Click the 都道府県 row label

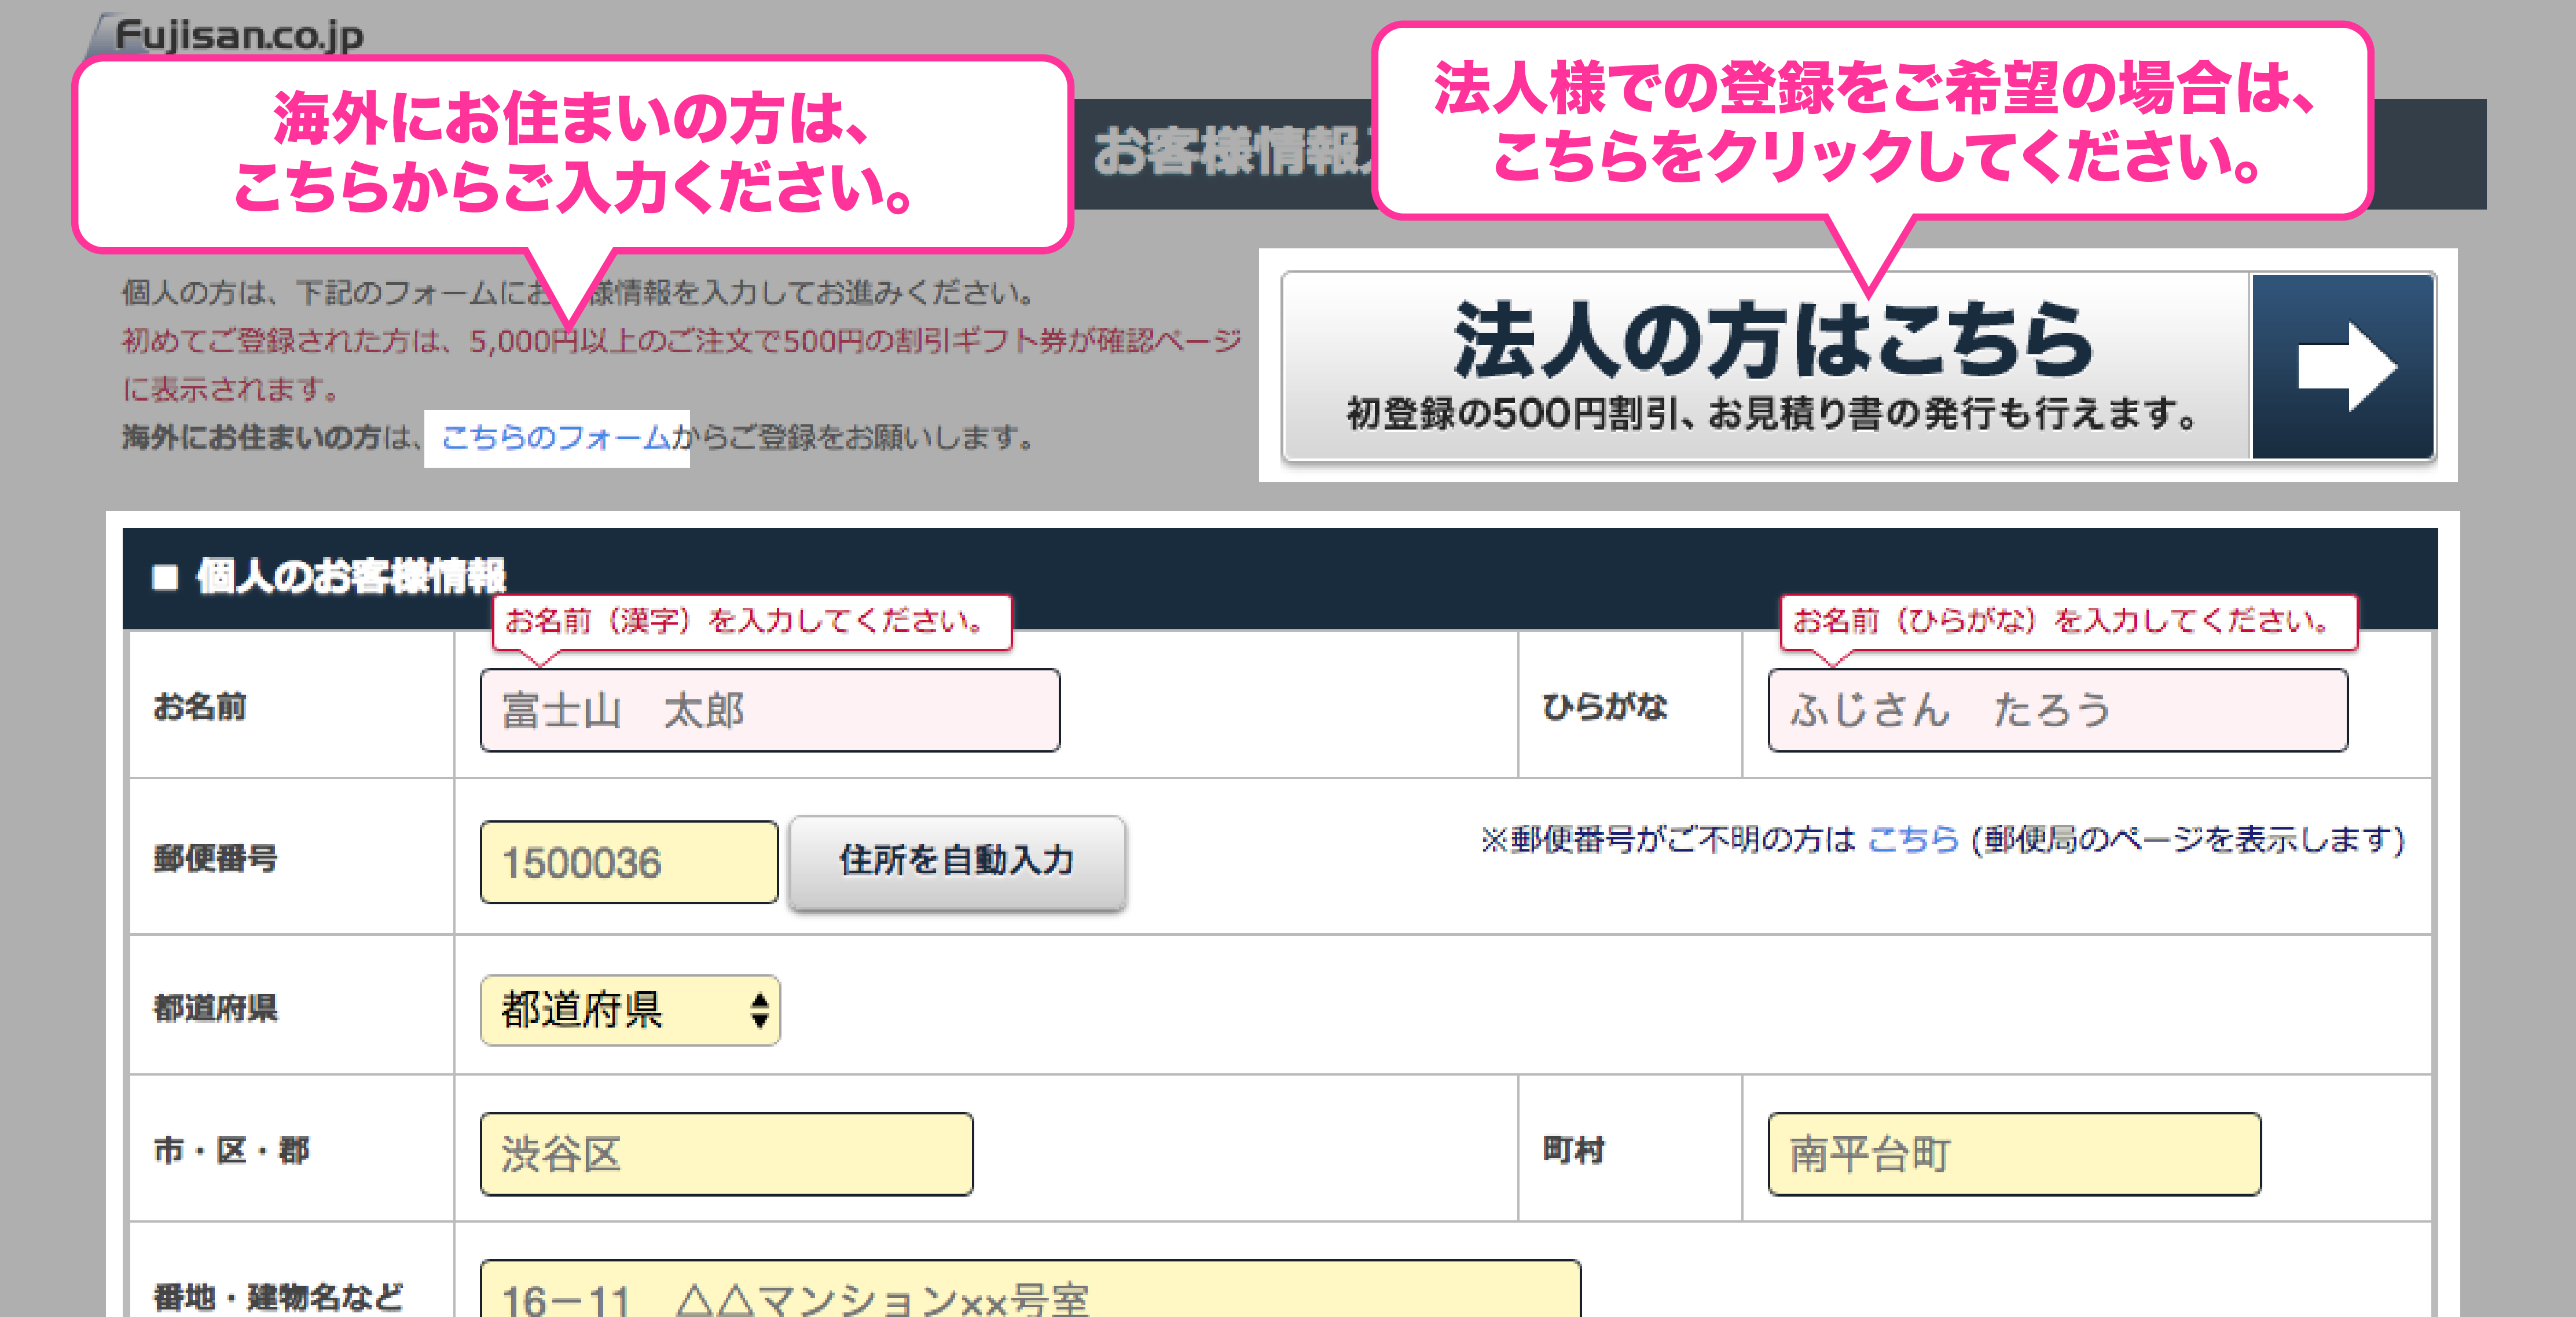215,1008
